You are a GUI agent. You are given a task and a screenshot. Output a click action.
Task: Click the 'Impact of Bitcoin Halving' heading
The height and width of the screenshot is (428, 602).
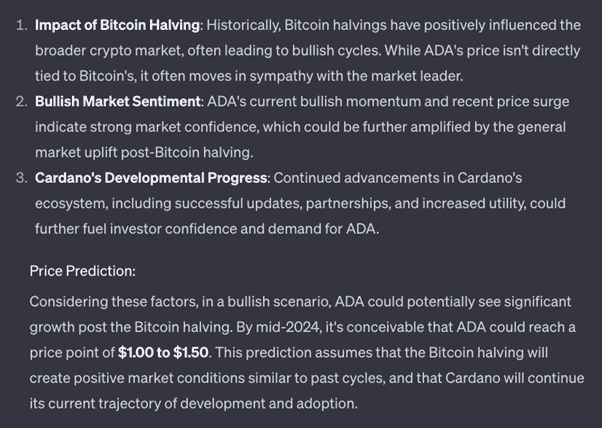(x=117, y=25)
